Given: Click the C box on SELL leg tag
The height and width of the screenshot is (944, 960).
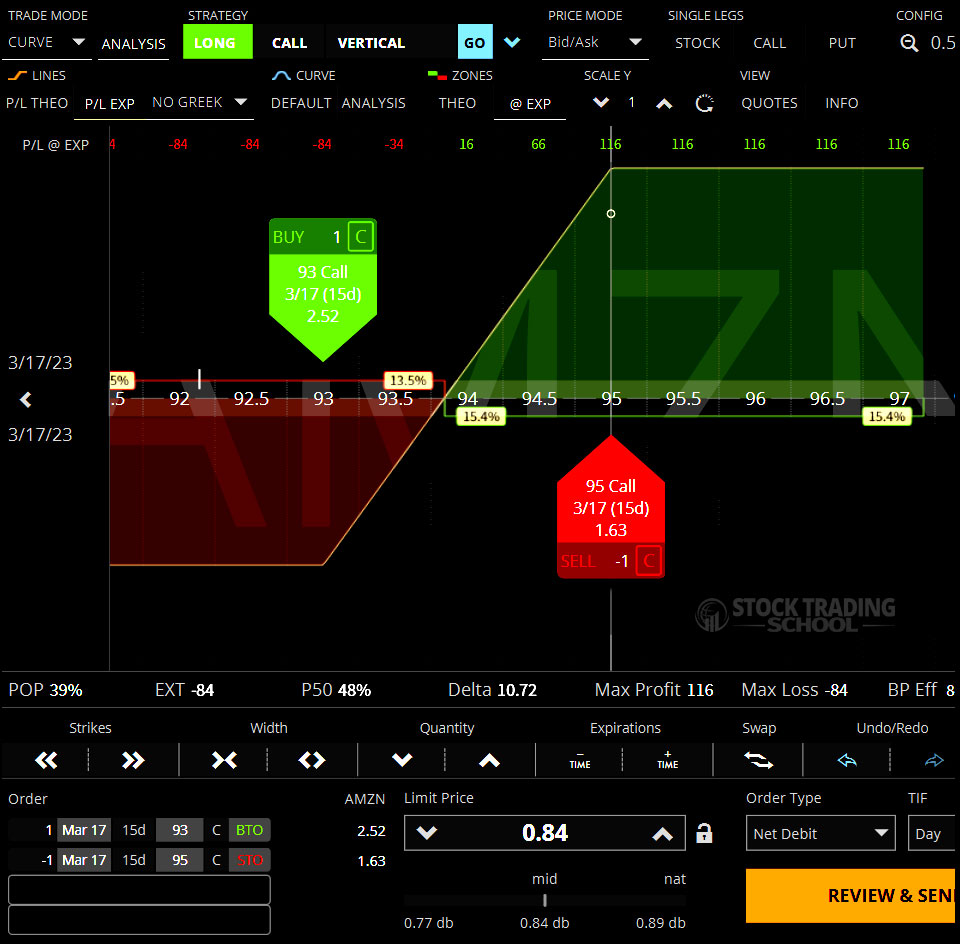Looking at the screenshot, I should 649,560.
